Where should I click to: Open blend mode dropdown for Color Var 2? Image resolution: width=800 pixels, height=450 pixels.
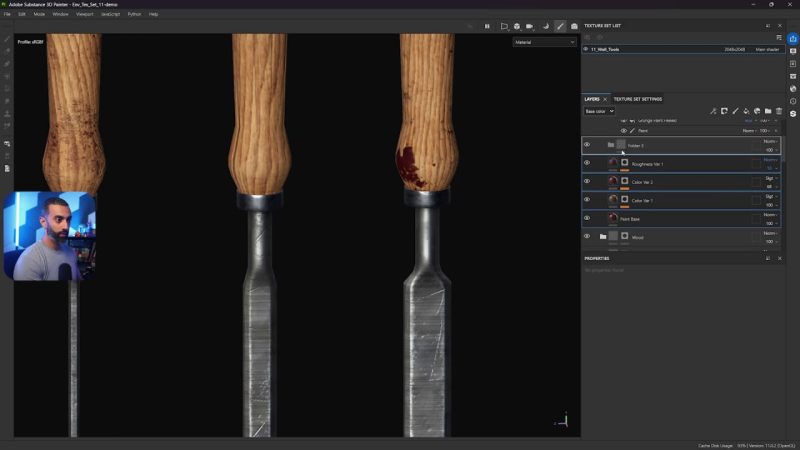coord(770,177)
